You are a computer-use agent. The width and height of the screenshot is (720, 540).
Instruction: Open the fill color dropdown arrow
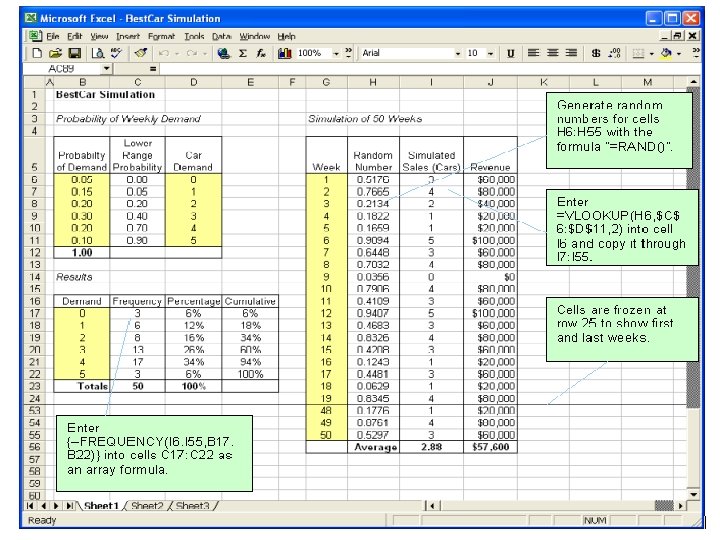[x=679, y=54]
